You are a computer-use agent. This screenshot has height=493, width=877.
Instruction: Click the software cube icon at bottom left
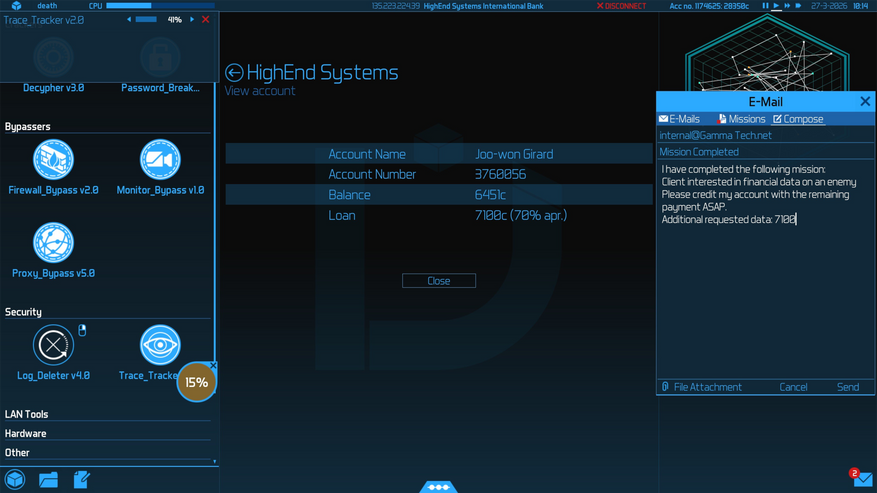tap(15, 480)
